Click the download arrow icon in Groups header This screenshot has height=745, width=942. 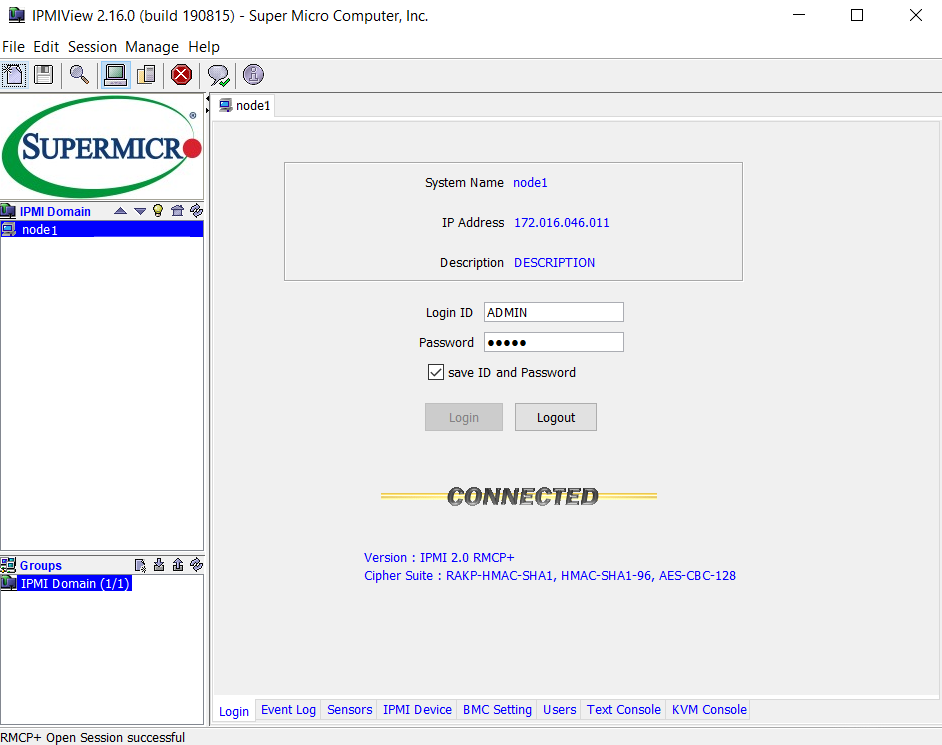[x=159, y=565]
